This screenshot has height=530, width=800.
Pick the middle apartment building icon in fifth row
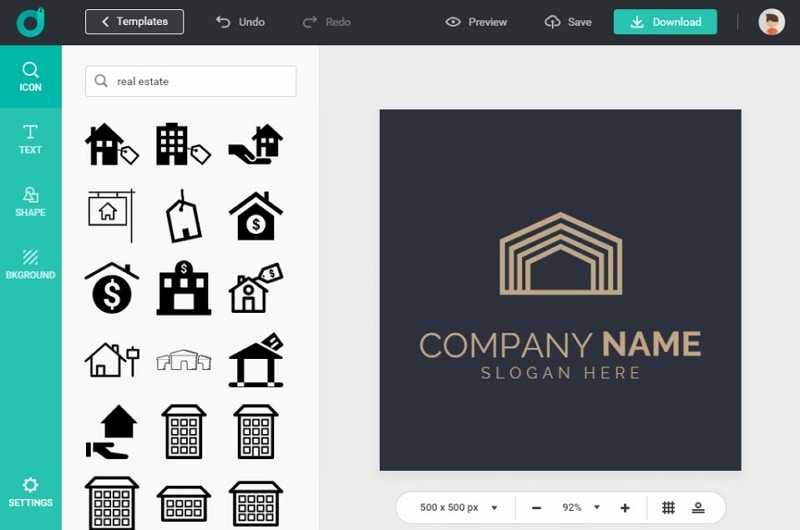184,432
